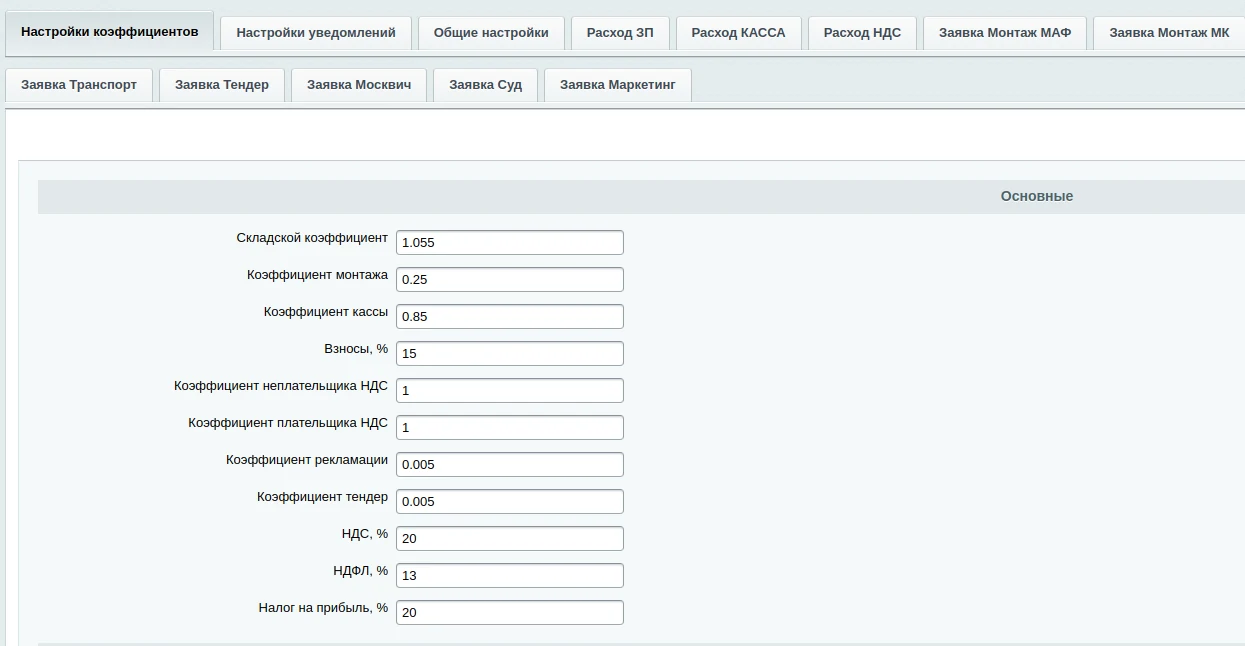This screenshot has height=646, width=1245.
Task: Open the Расход НДС tab
Action: click(x=862, y=33)
